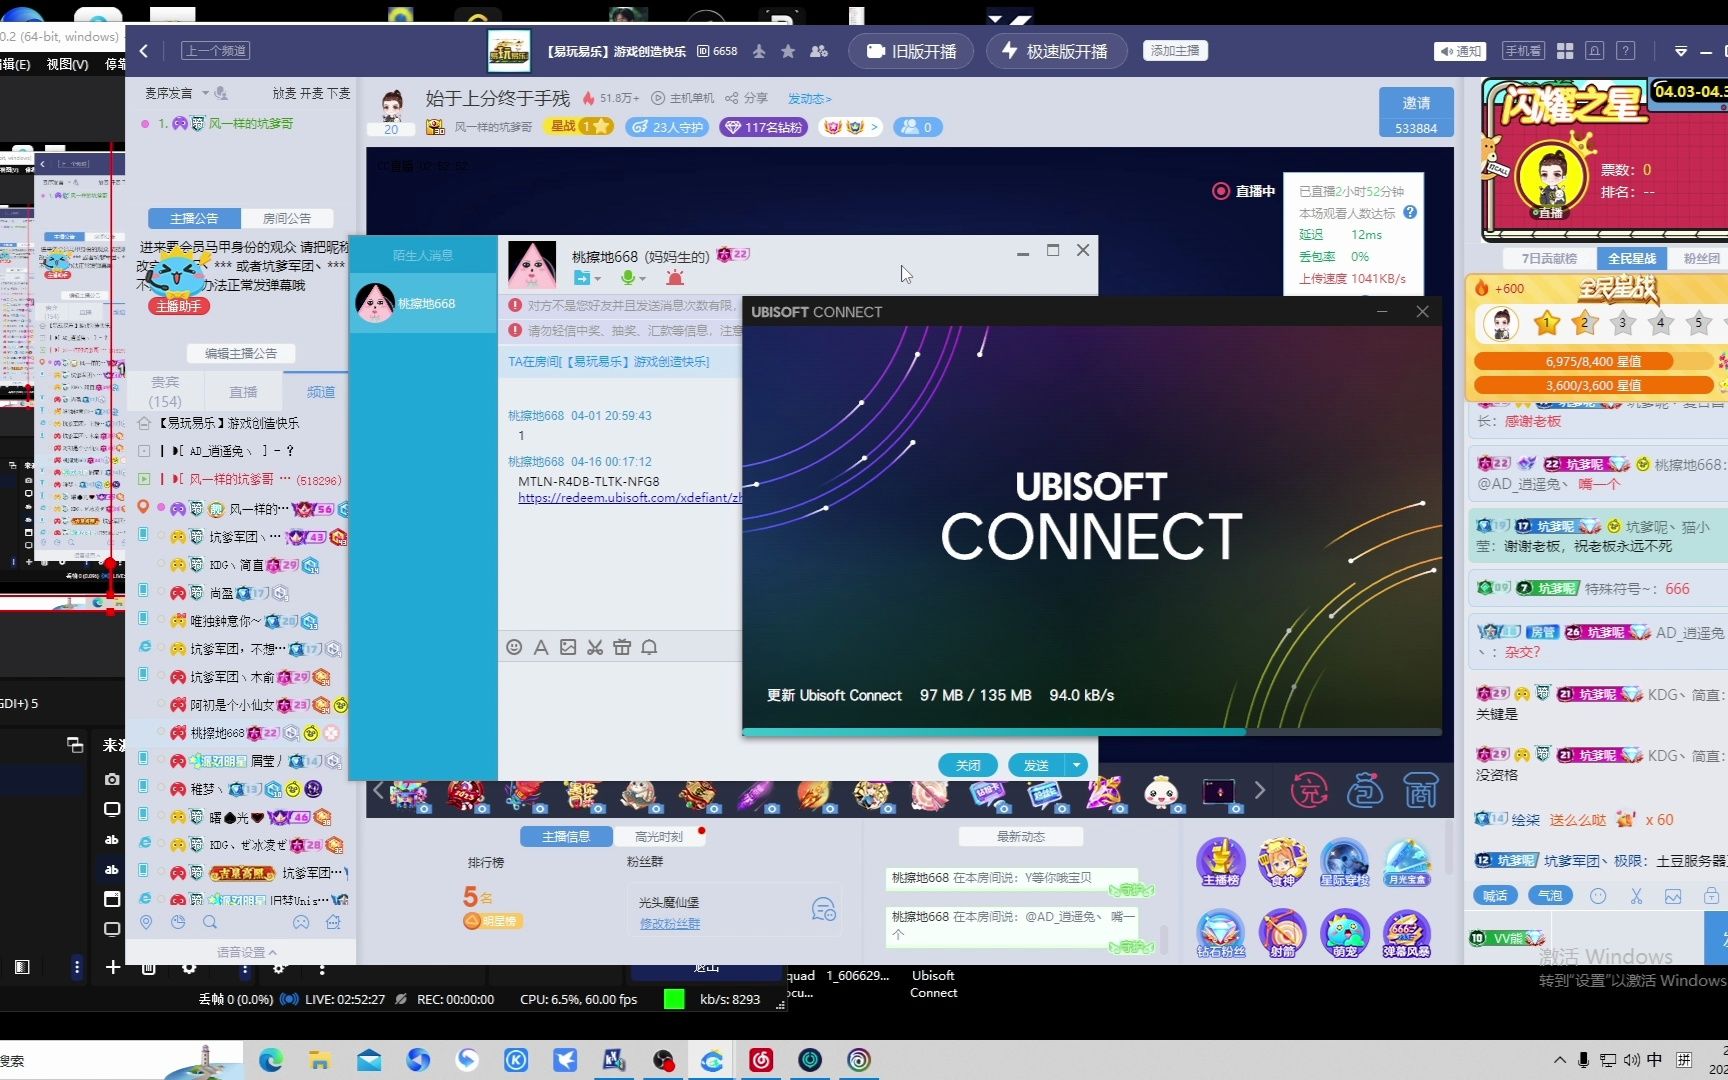This screenshot has height=1080, width=1728.
Task: Click the members icon in channel title bar
Action: tap(819, 51)
